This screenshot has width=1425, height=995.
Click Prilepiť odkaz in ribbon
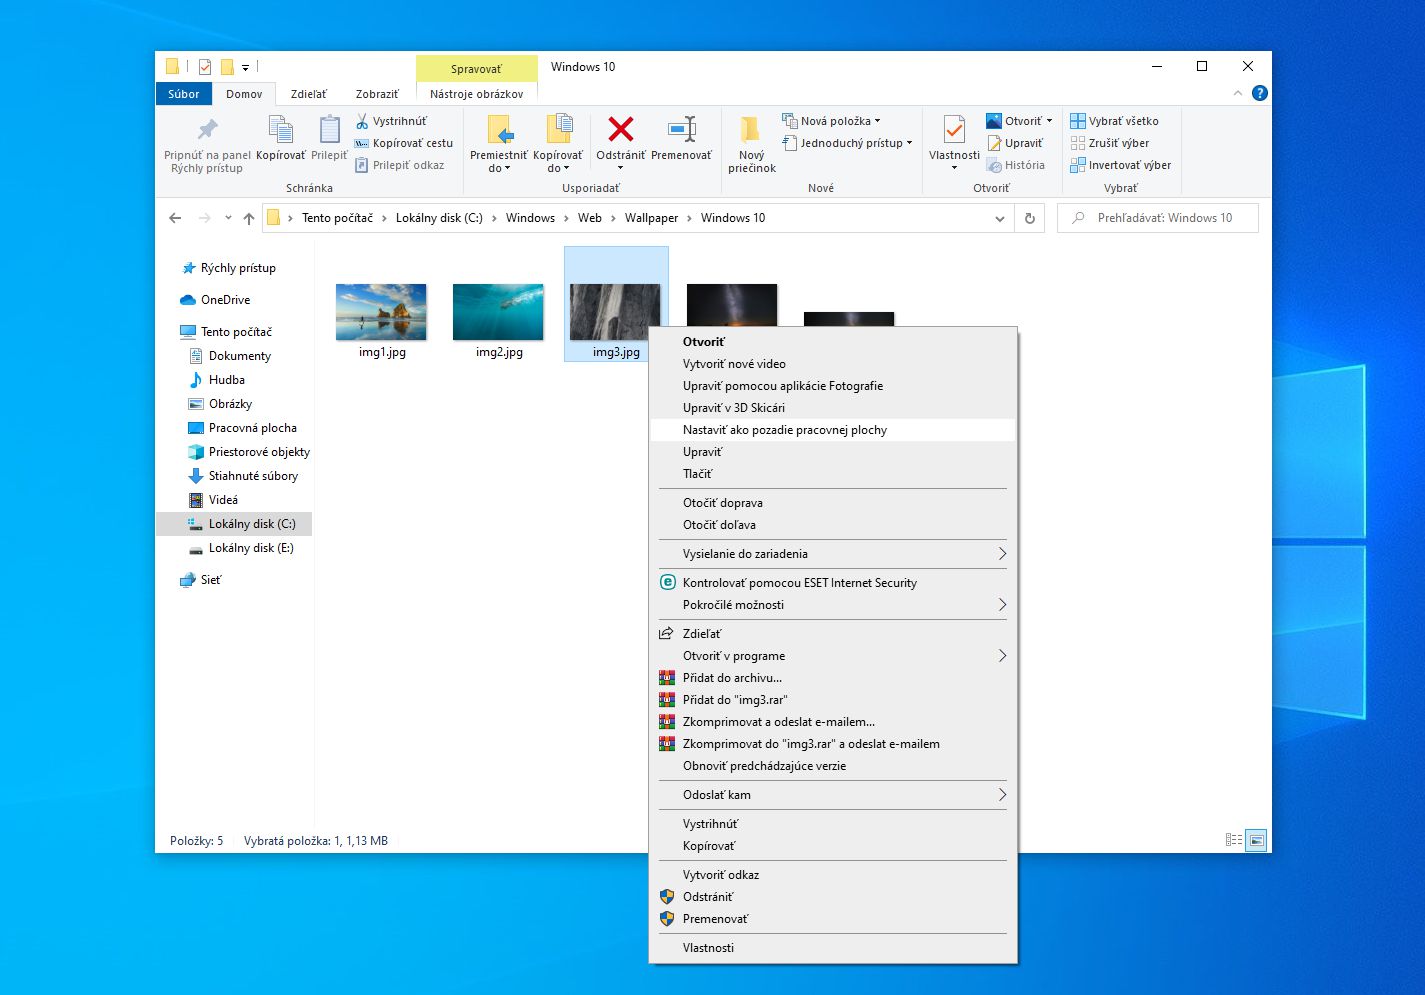tap(400, 165)
